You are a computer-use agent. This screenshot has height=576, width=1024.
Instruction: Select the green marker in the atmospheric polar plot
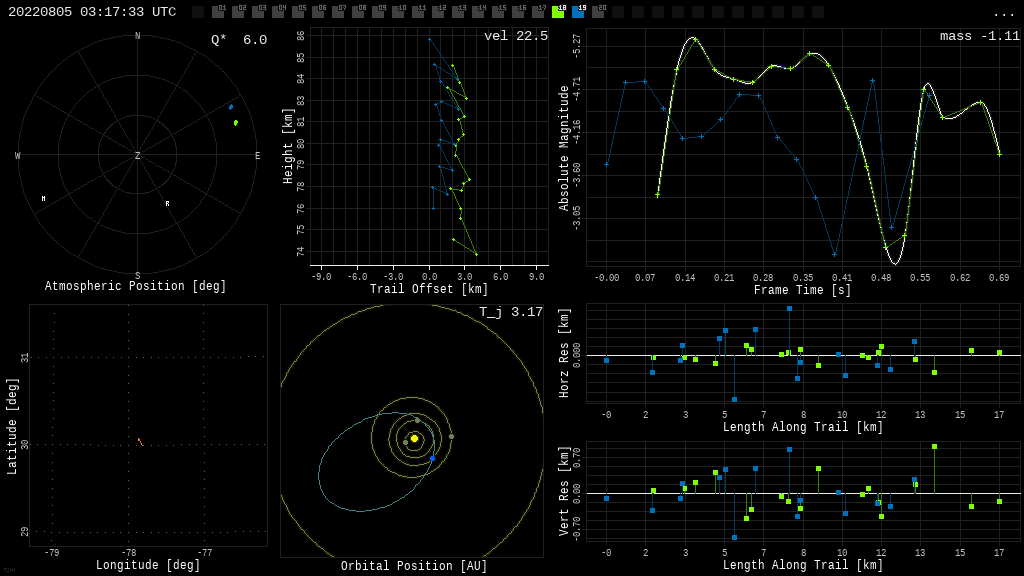236,123
